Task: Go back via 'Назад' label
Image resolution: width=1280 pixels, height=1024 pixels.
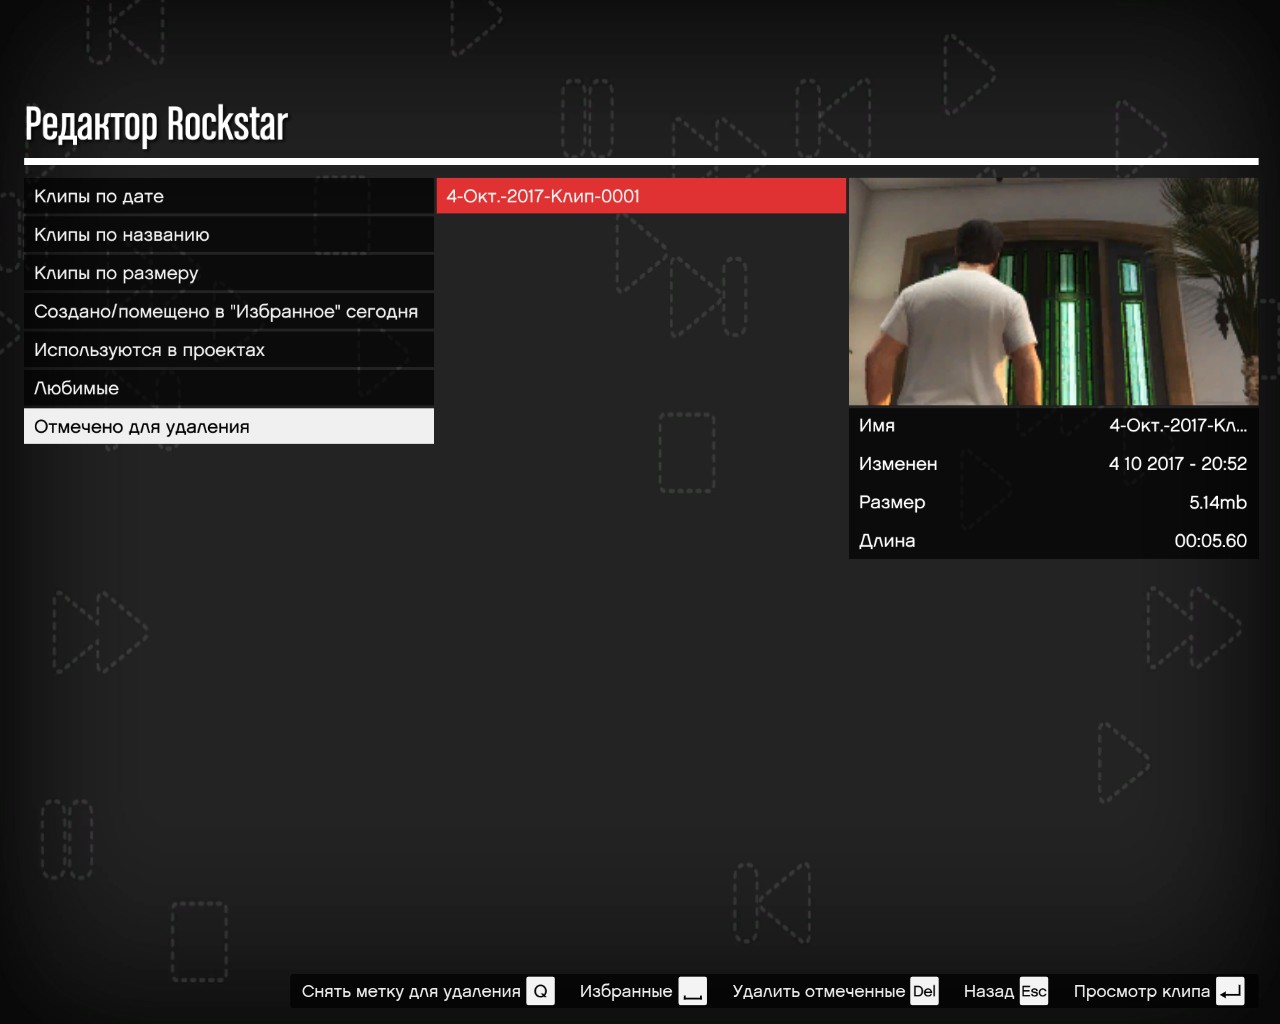Action: tap(989, 991)
